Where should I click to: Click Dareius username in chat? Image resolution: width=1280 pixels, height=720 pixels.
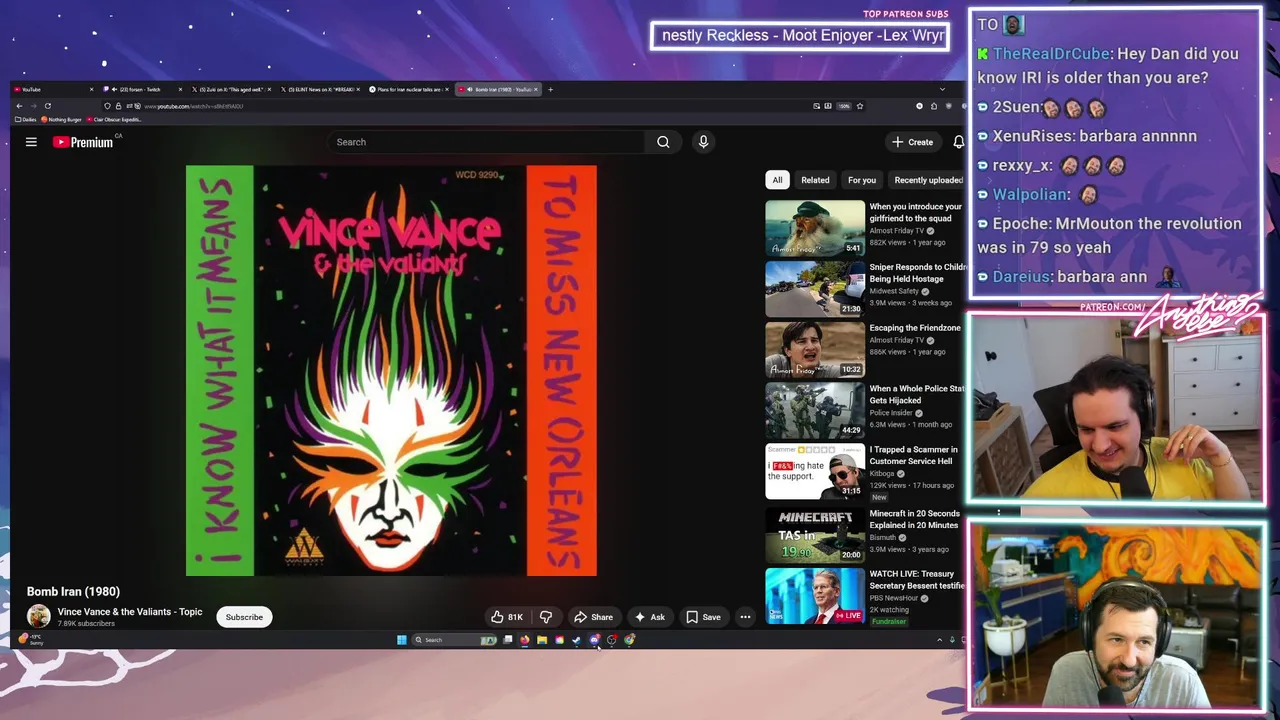tap(1021, 277)
